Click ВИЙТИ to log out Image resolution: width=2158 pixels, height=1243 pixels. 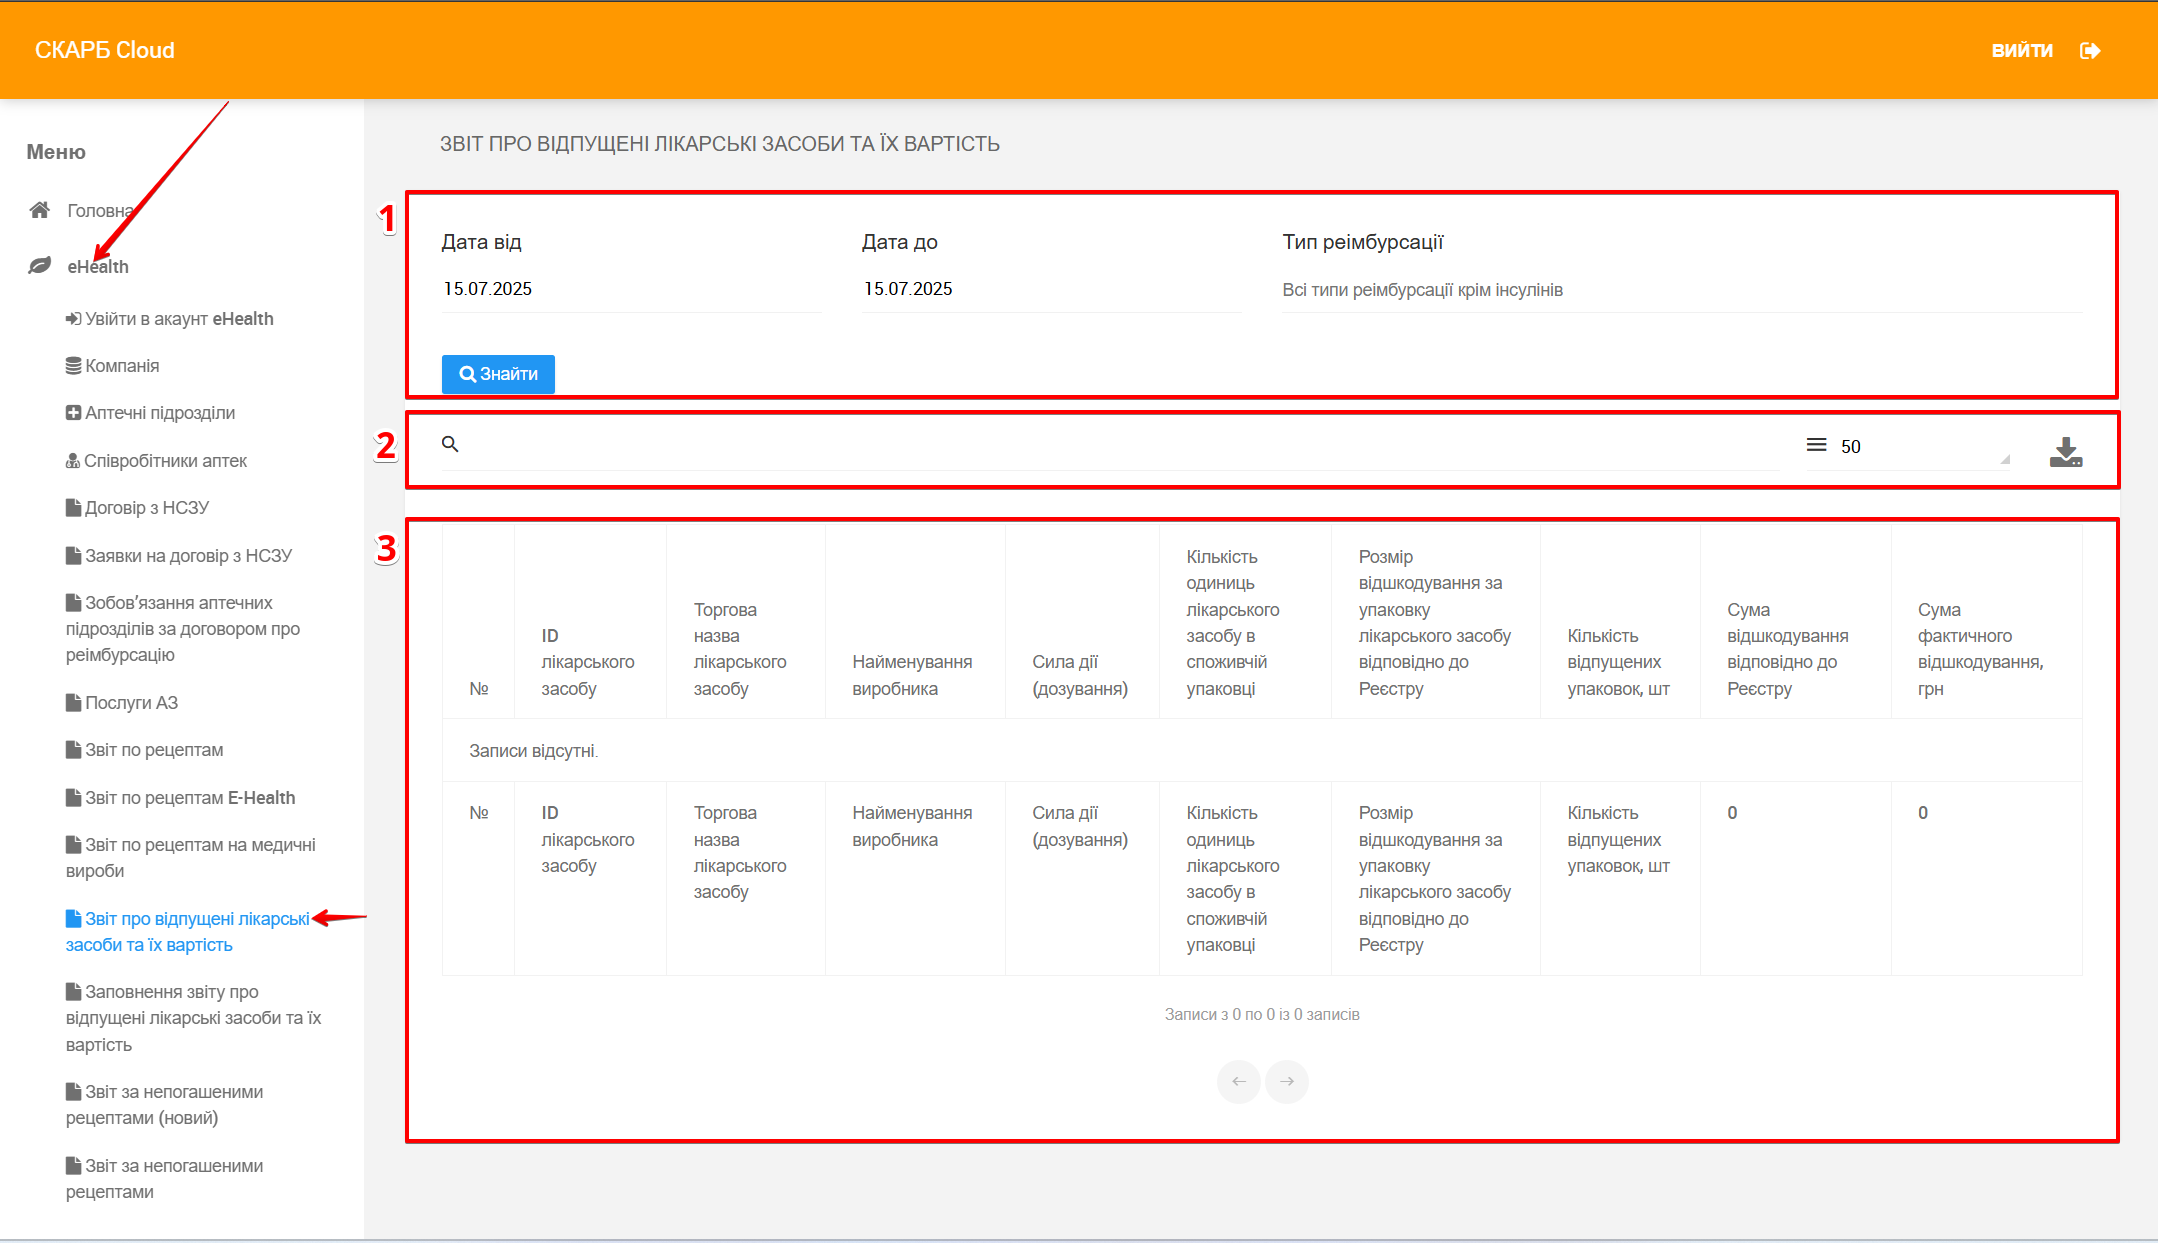[x=2021, y=51]
